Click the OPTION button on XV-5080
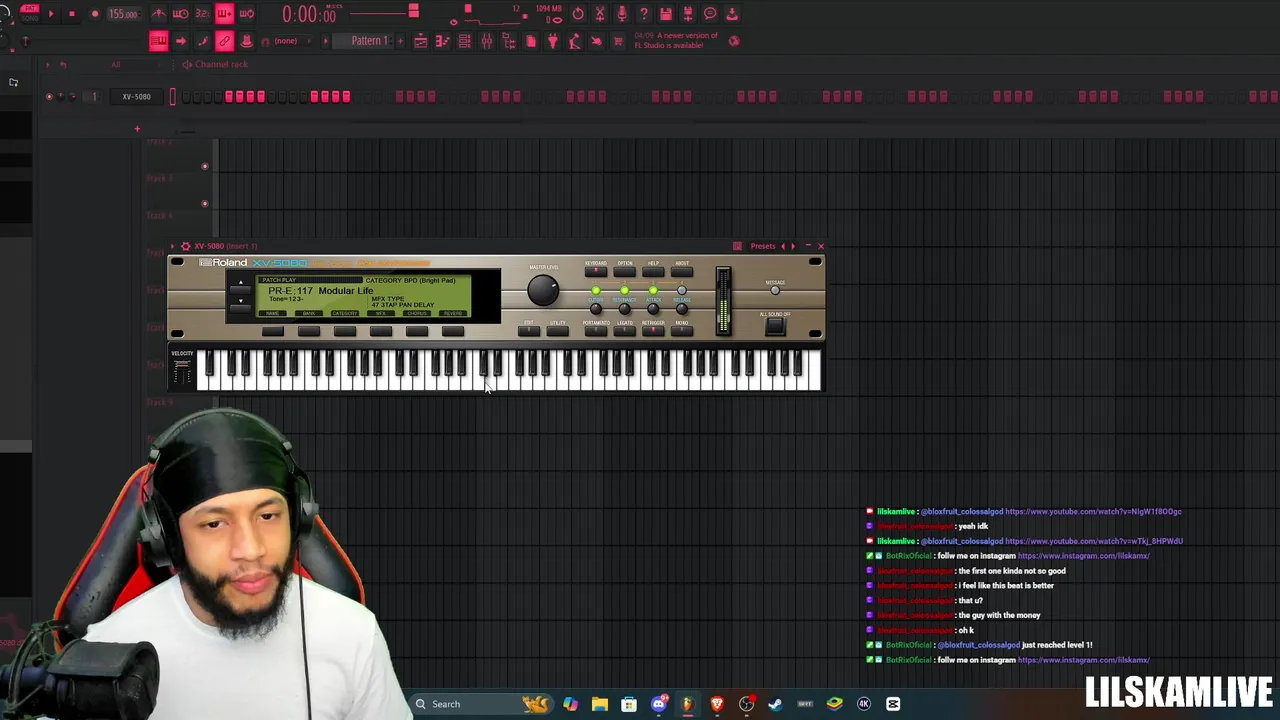This screenshot has height=720, width=1280. point(625,271)
